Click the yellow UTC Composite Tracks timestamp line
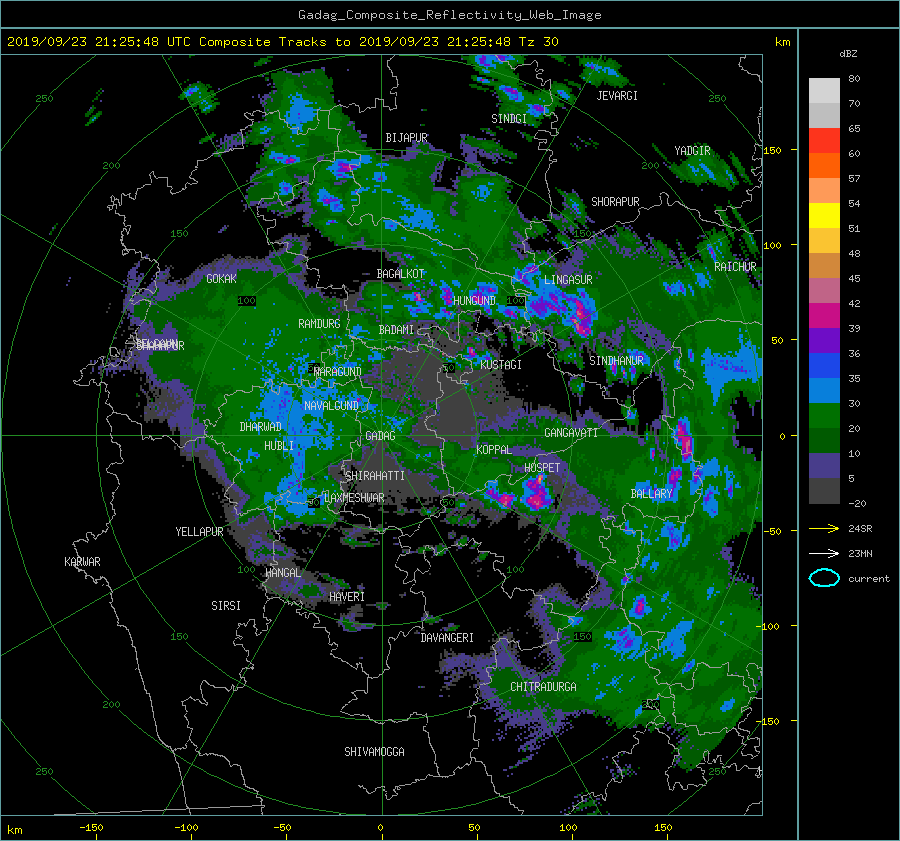 (282, 42)
